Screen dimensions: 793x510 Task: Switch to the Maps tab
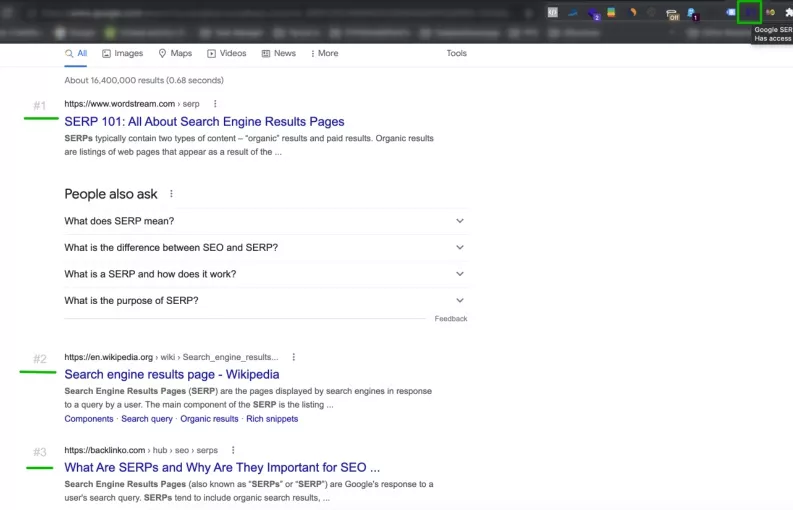click(x=175, y=54)
